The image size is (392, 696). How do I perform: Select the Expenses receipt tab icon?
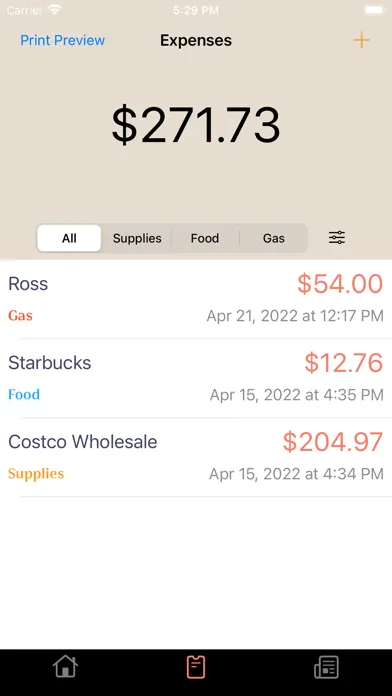(196, 668)
